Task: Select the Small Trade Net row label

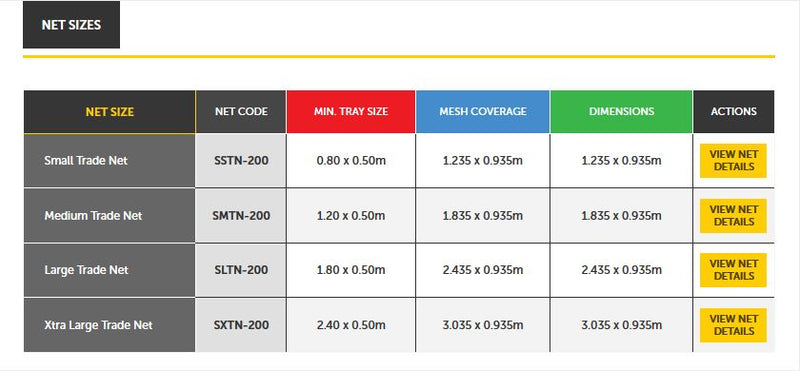Action: pyautogui.click(x=86, y=161)
